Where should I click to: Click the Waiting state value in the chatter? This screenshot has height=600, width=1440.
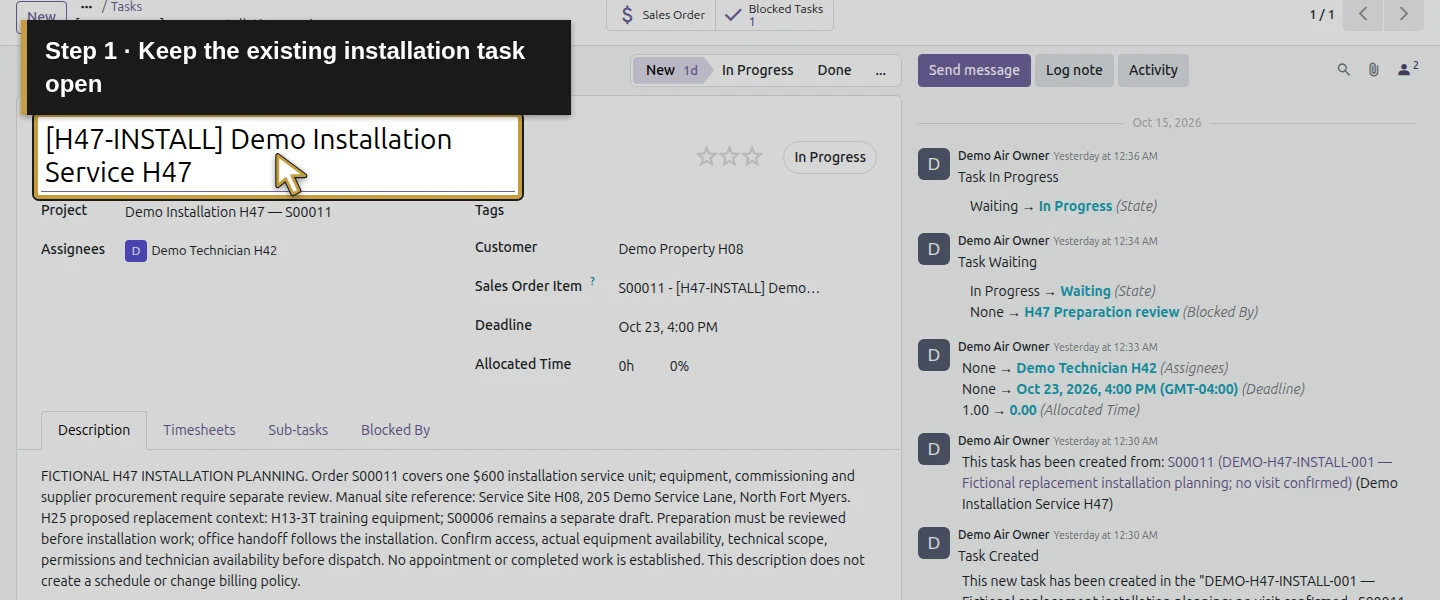(1085, 291)
